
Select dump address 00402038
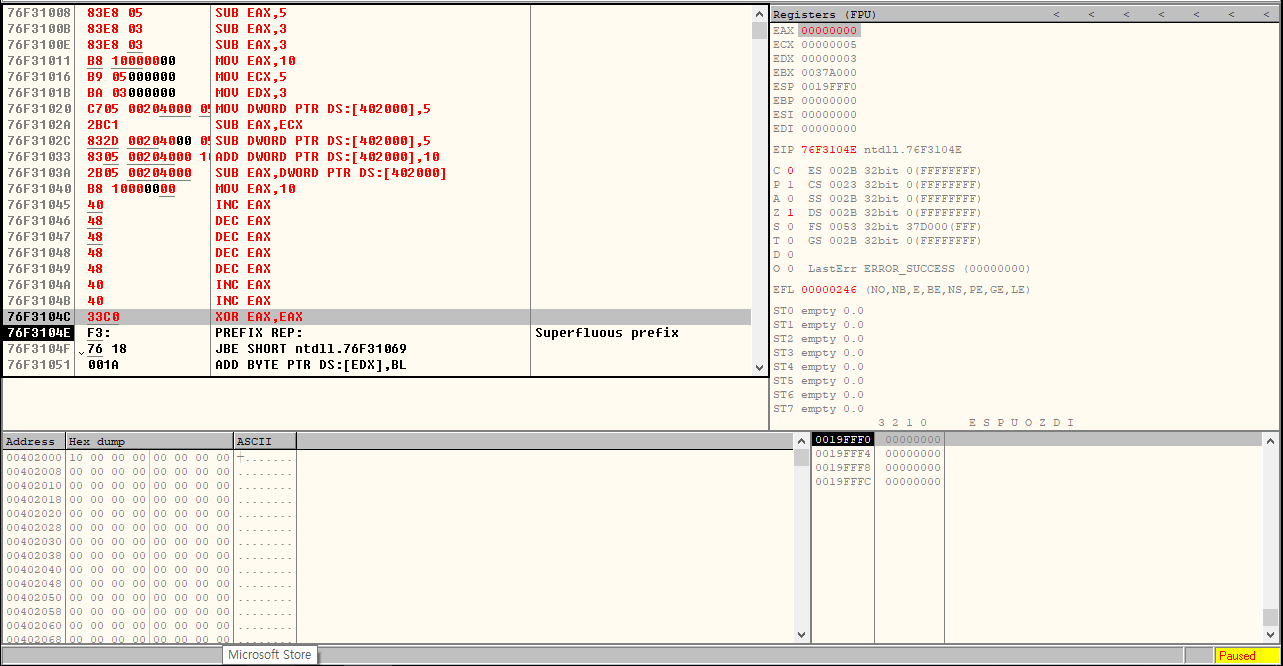[x=34, y=555]
